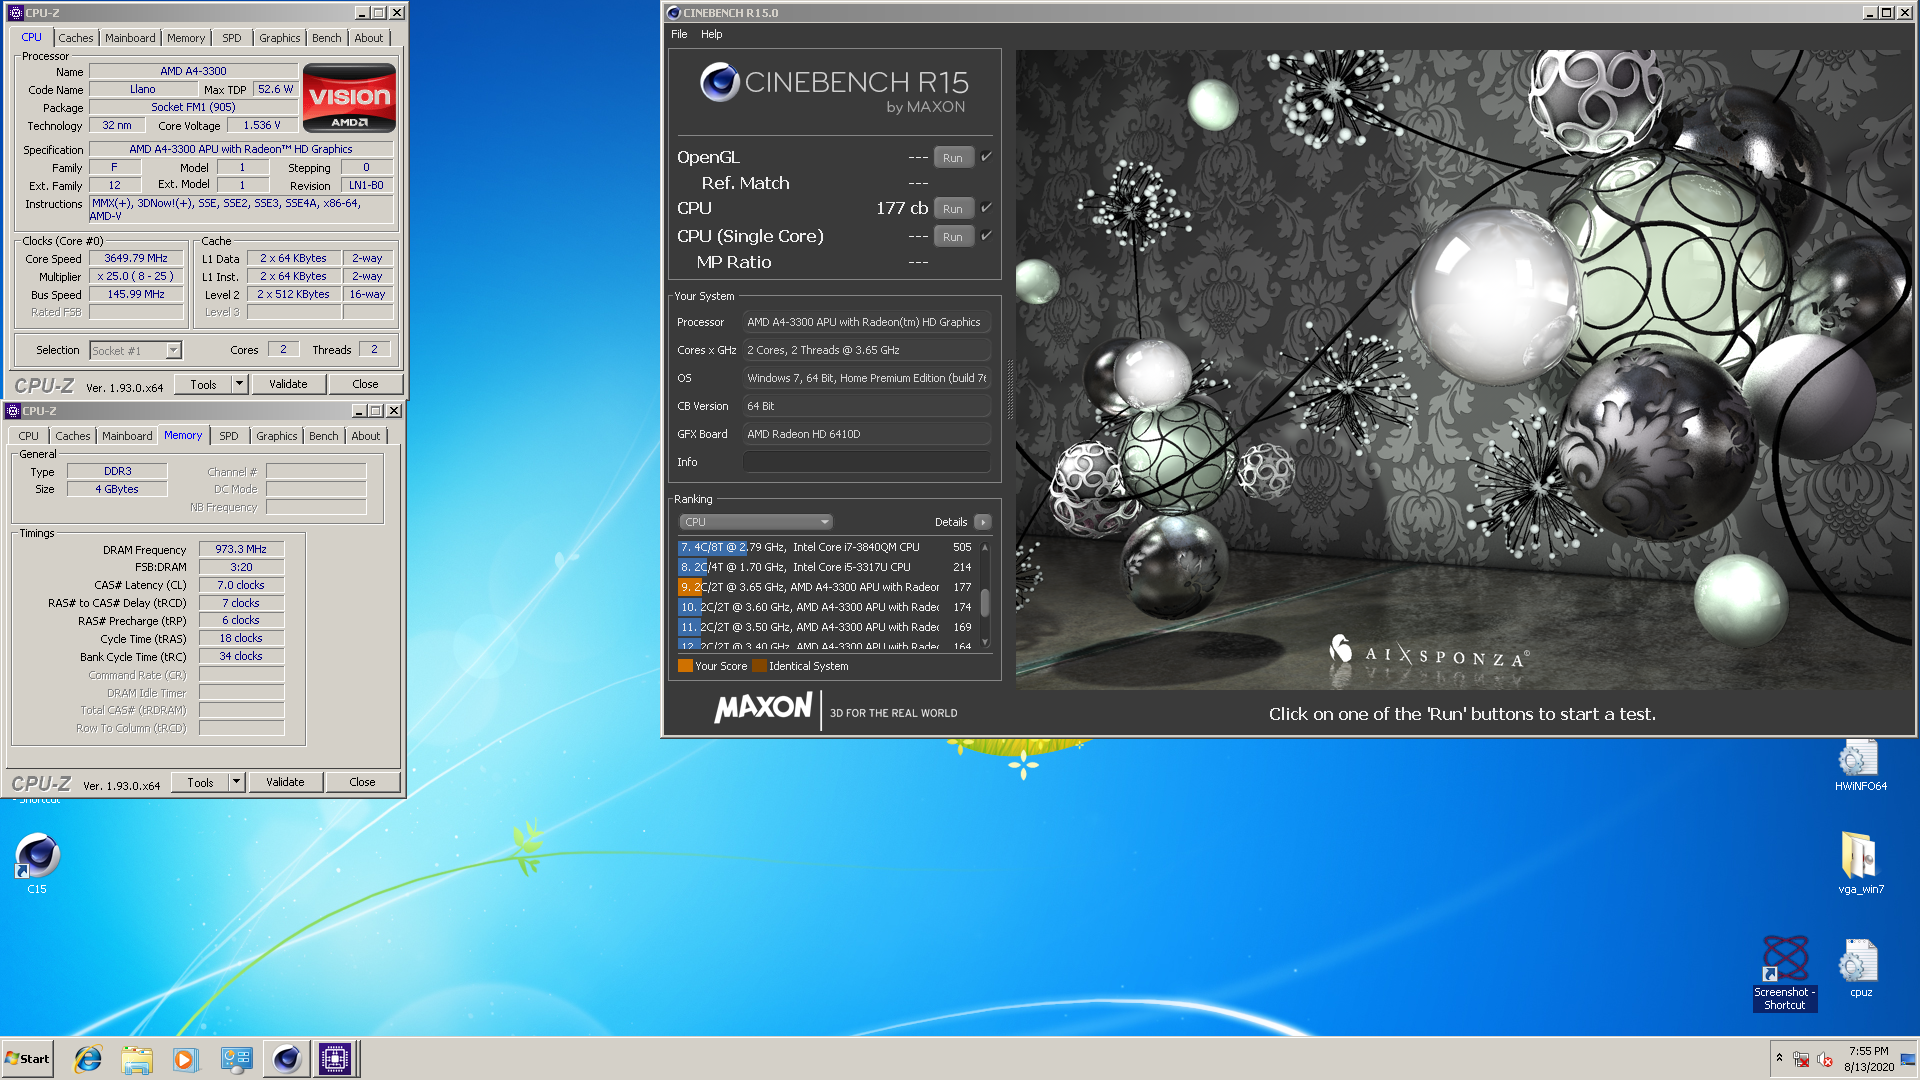1920x1080 pixels.
Task: Click the network tray icon
Action: [1801, 1059]
